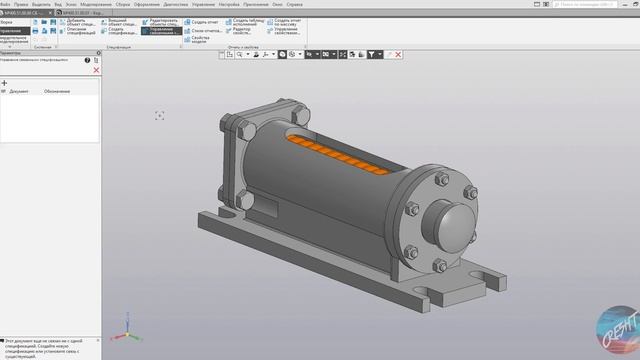Click the Save icon in system group
The width and height of the screenshot is (640, 360).
tap(53, 22)
